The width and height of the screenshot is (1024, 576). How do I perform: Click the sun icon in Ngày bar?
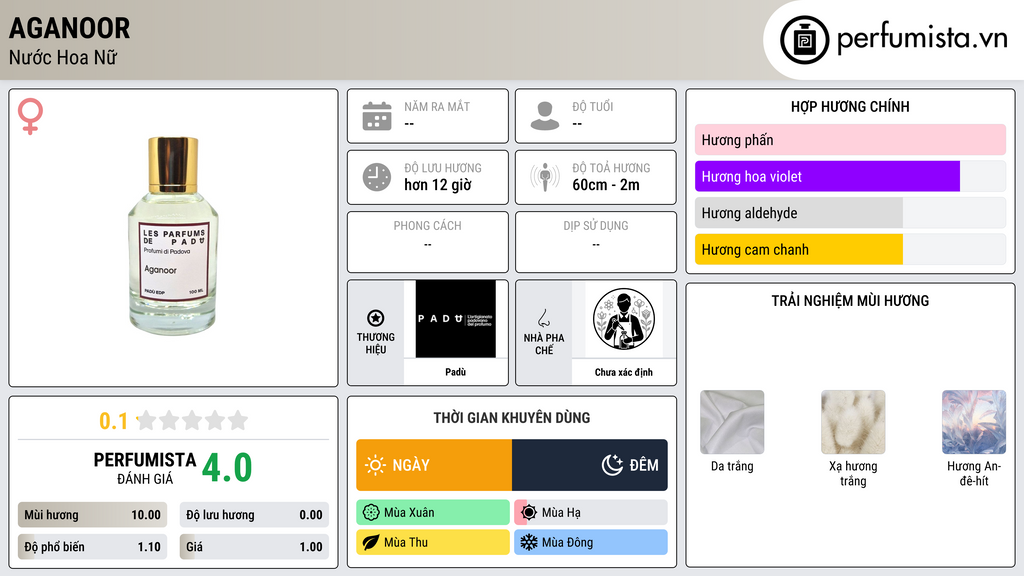[375, 465]
